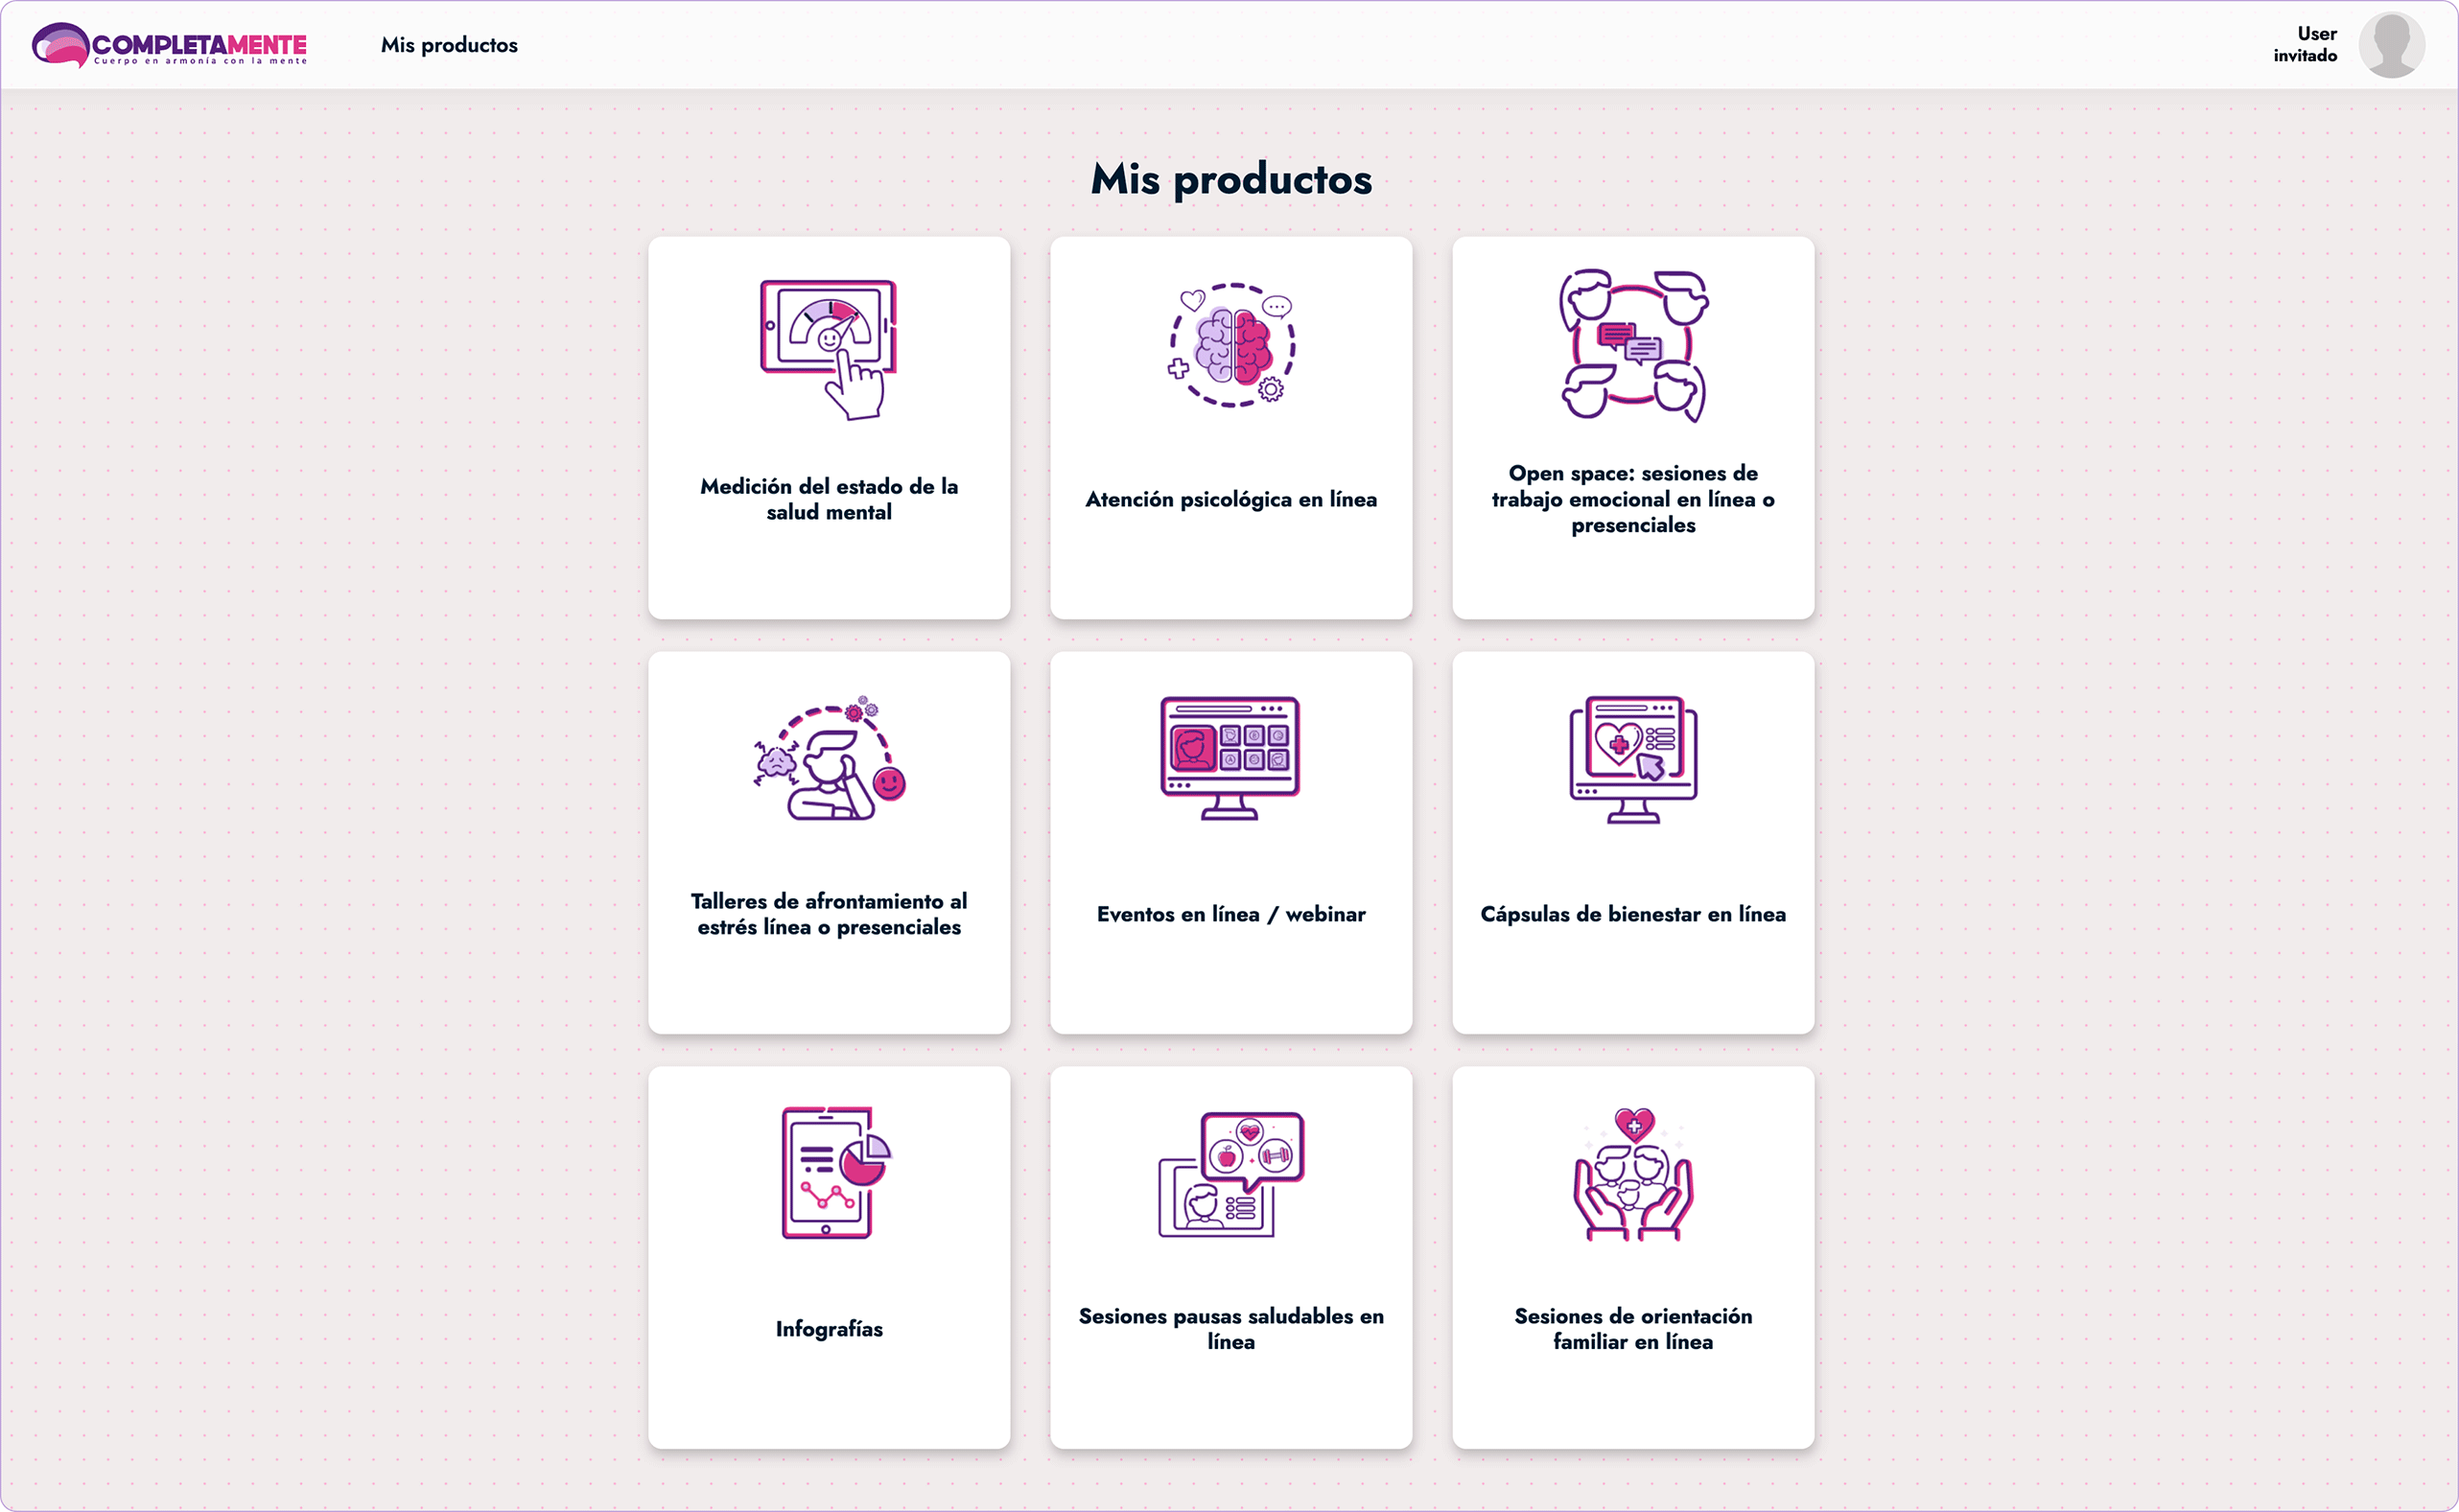Click the tablet gauge mental health measurement icon
This screenshot has height=1512, width=2459.
[x=828, y=348]
